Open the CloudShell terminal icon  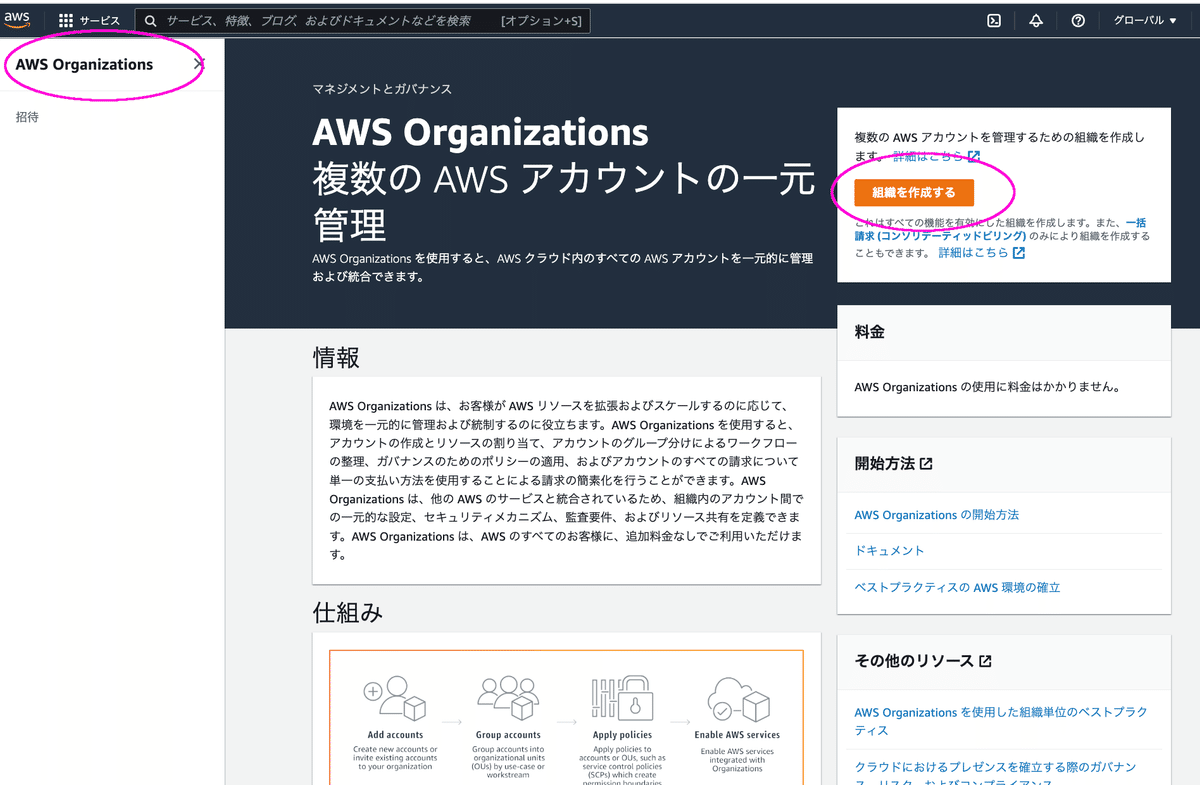(994, 20)
